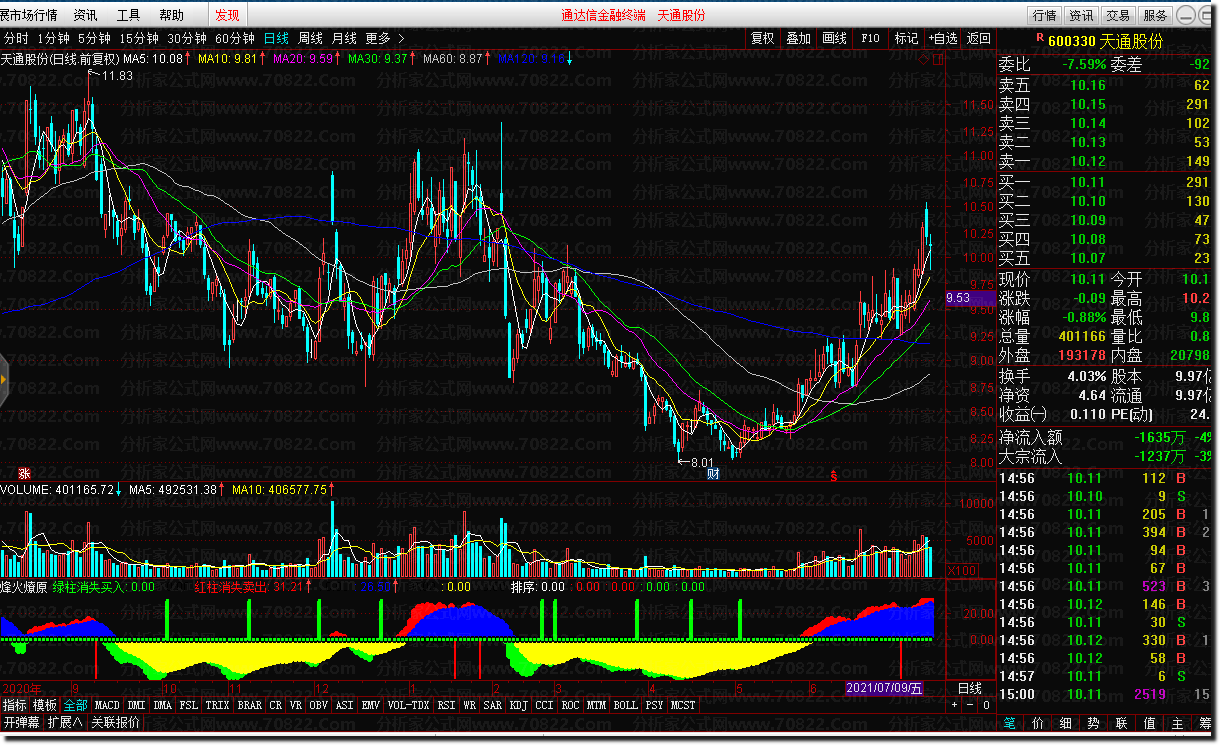Switch to 60分钟 period
The height and width of the screenshot is (745, 1221).
[235, 38]
